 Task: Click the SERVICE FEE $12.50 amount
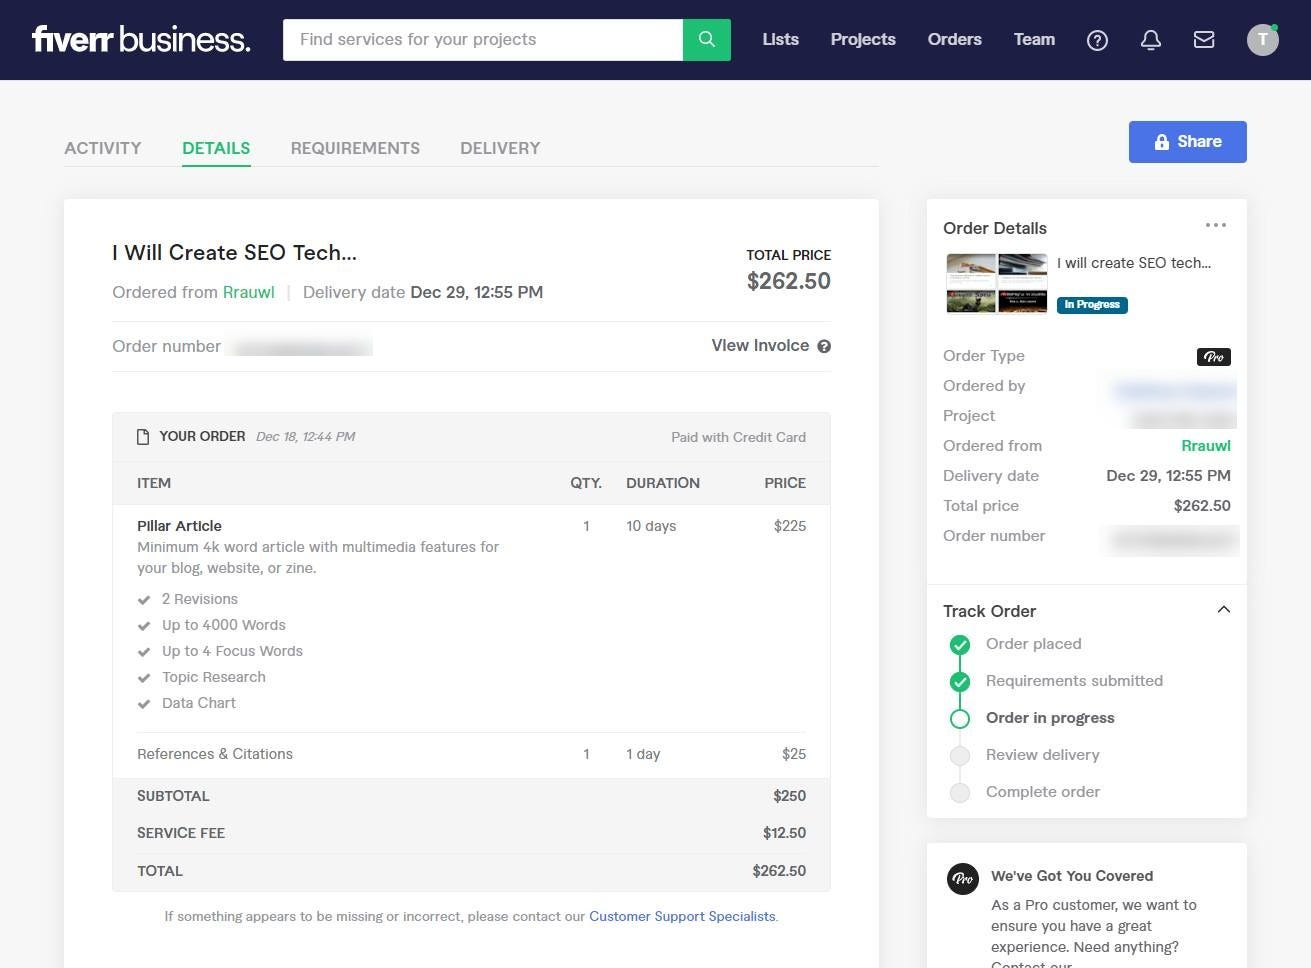click(x=784, y=833)
